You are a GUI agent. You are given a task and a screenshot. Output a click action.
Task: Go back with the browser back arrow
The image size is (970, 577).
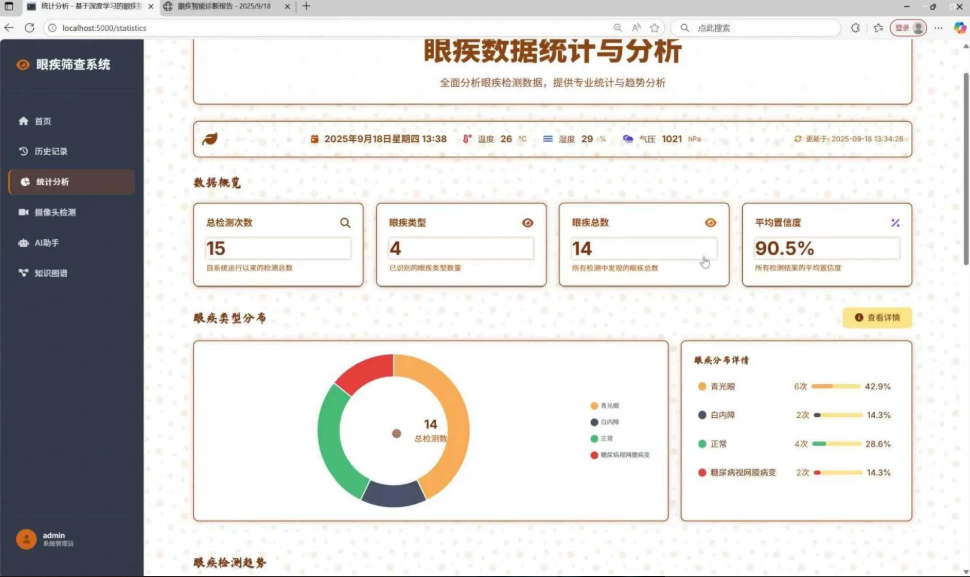tap(9, 28)
